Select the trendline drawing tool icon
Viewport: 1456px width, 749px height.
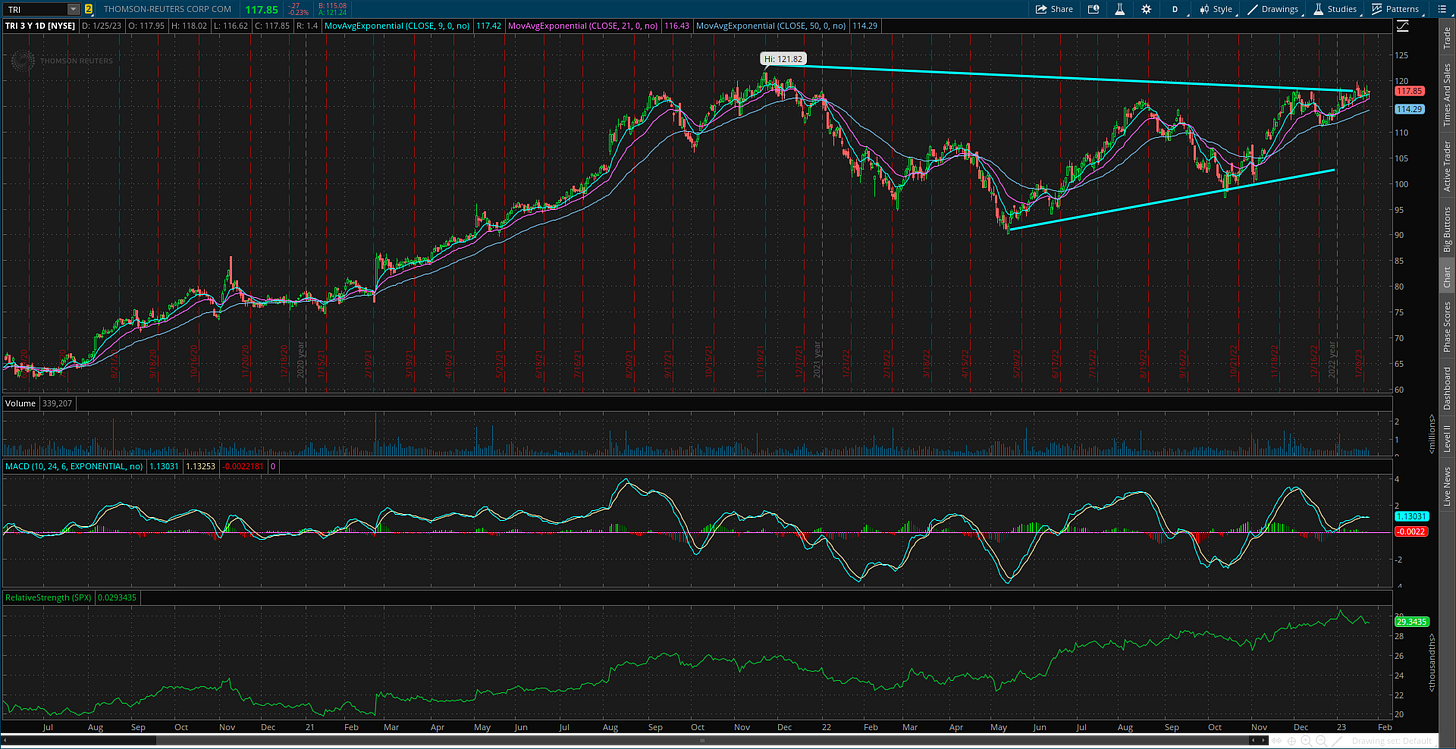click(x=1337, y=741)
